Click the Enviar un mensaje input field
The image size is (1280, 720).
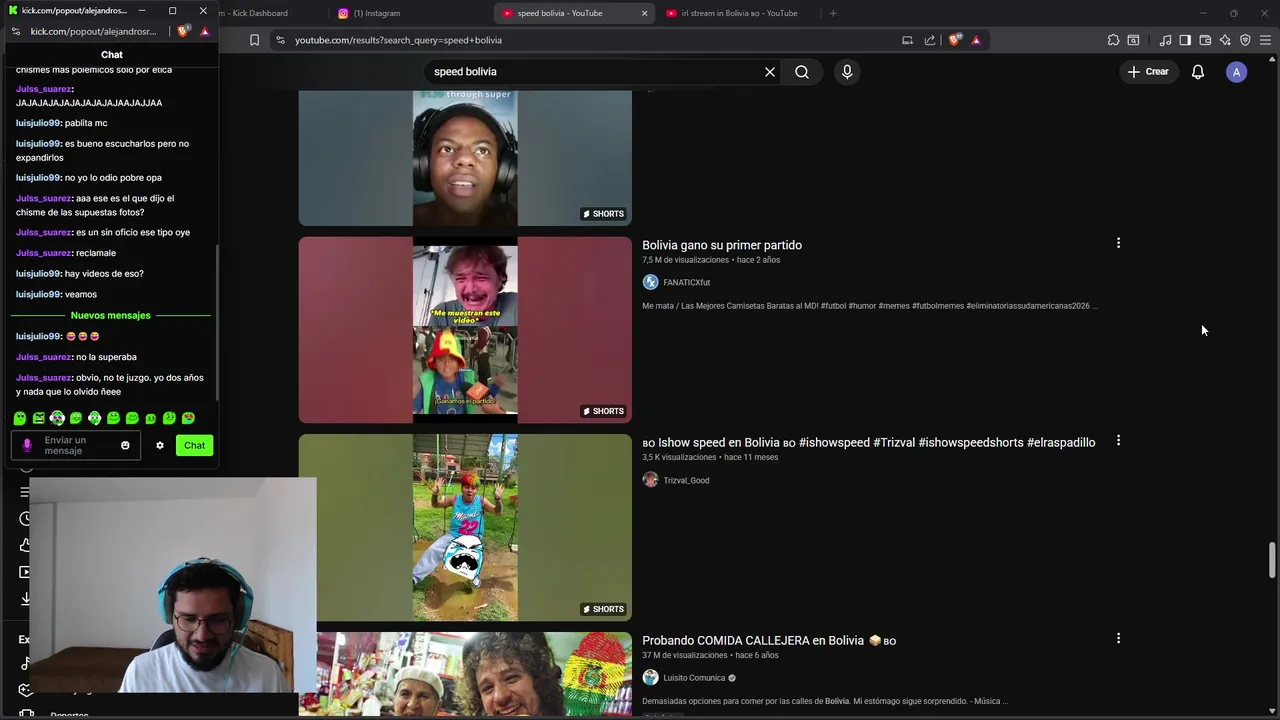(78, 445)
